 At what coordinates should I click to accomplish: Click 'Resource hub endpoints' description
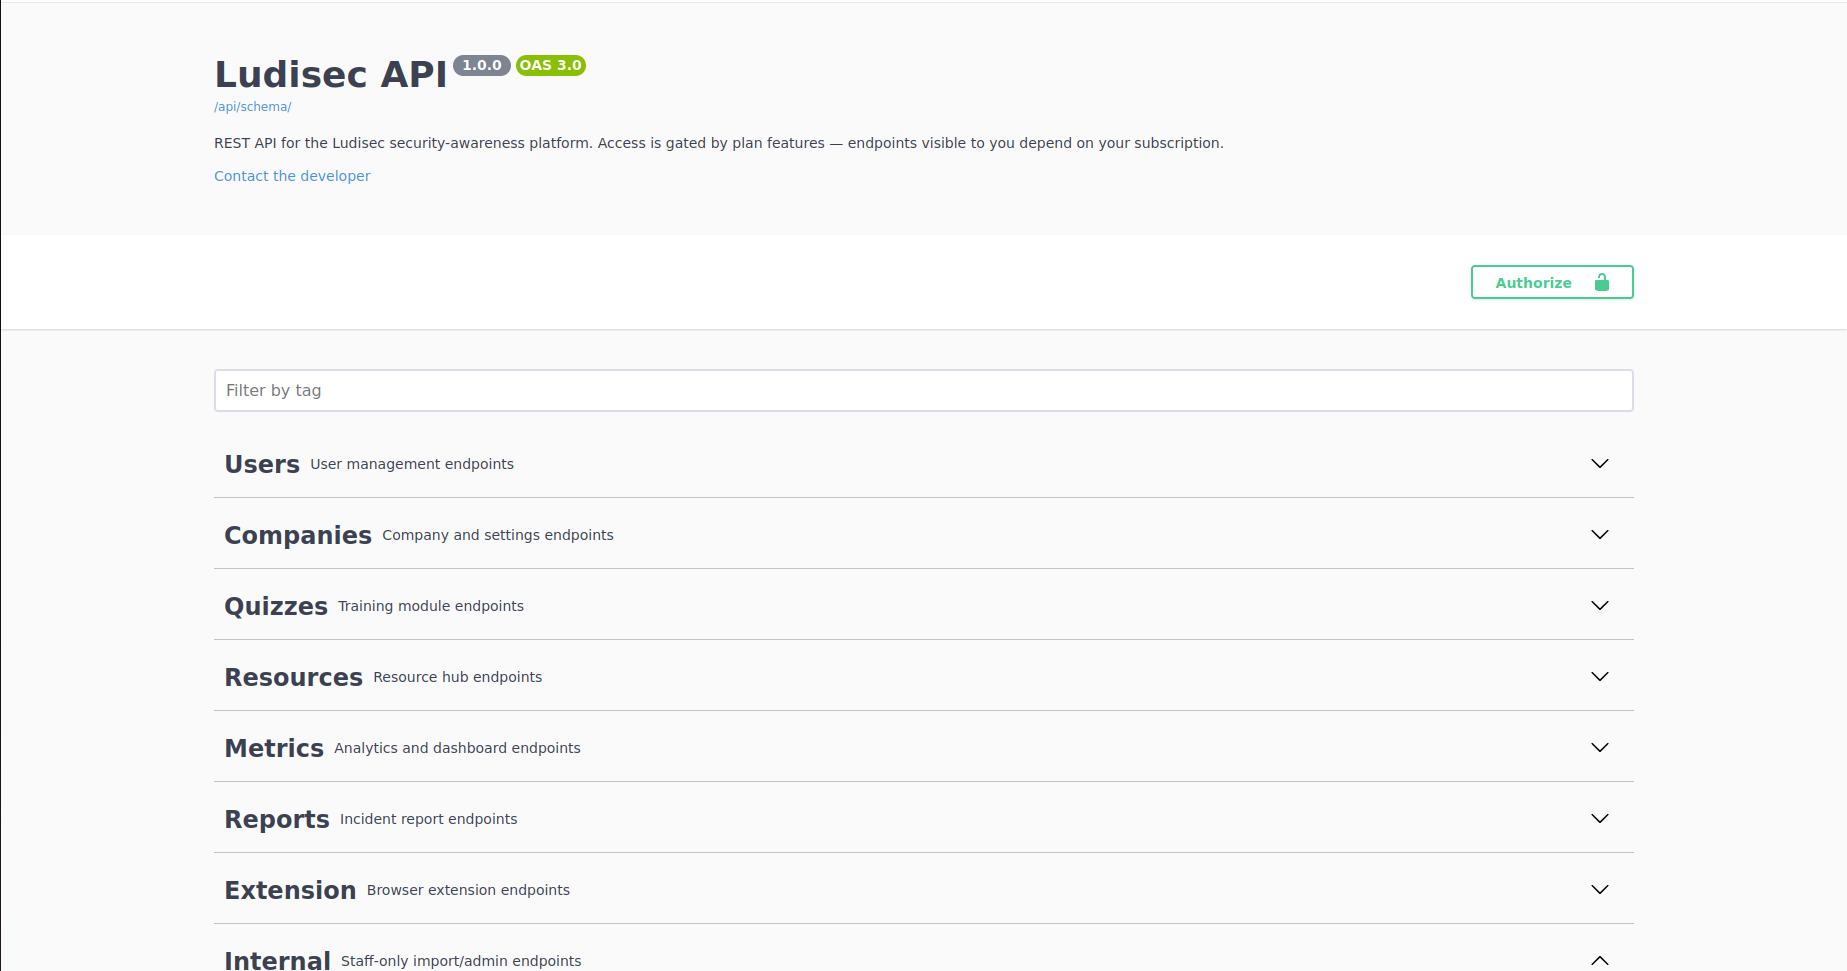458,677
